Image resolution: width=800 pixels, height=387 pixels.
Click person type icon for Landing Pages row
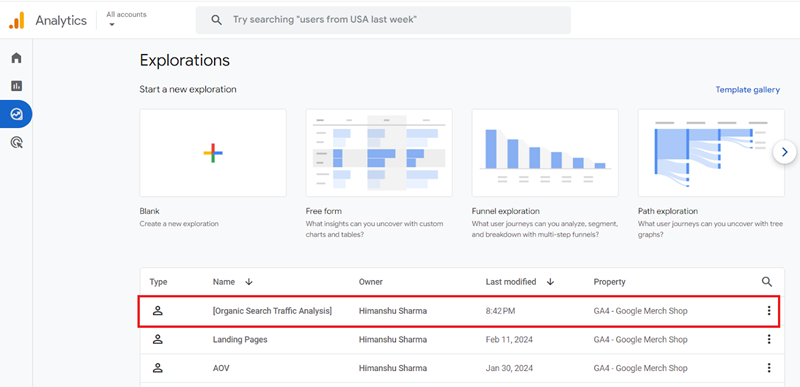158,340
